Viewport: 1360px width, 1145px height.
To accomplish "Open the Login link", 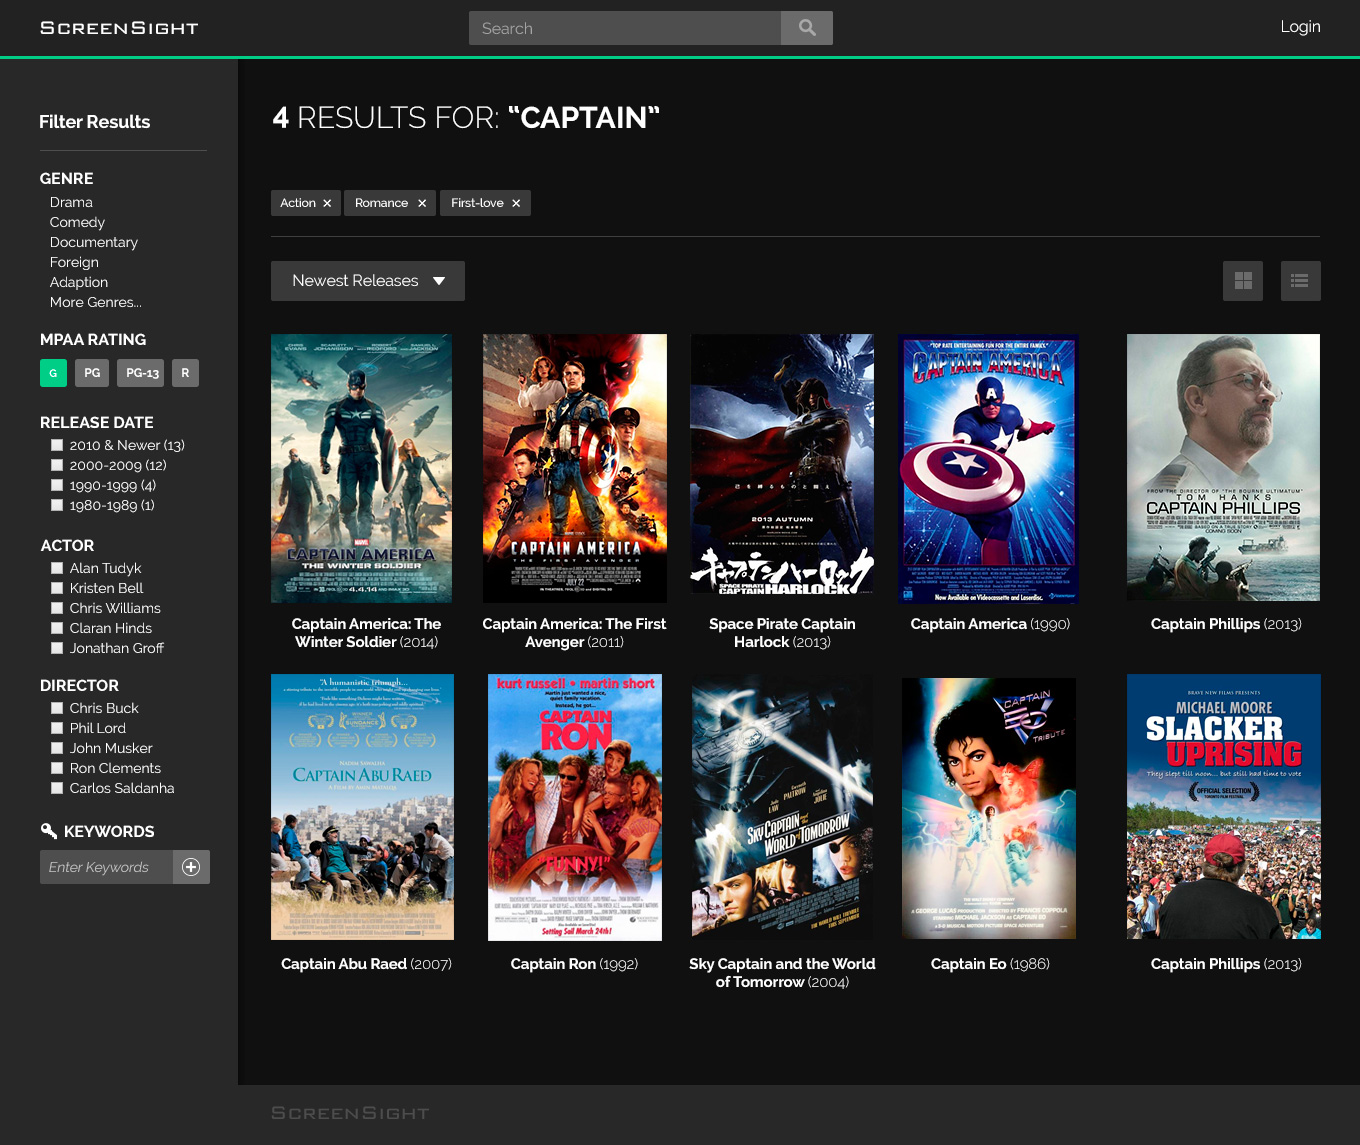I will click(1300, 27).
